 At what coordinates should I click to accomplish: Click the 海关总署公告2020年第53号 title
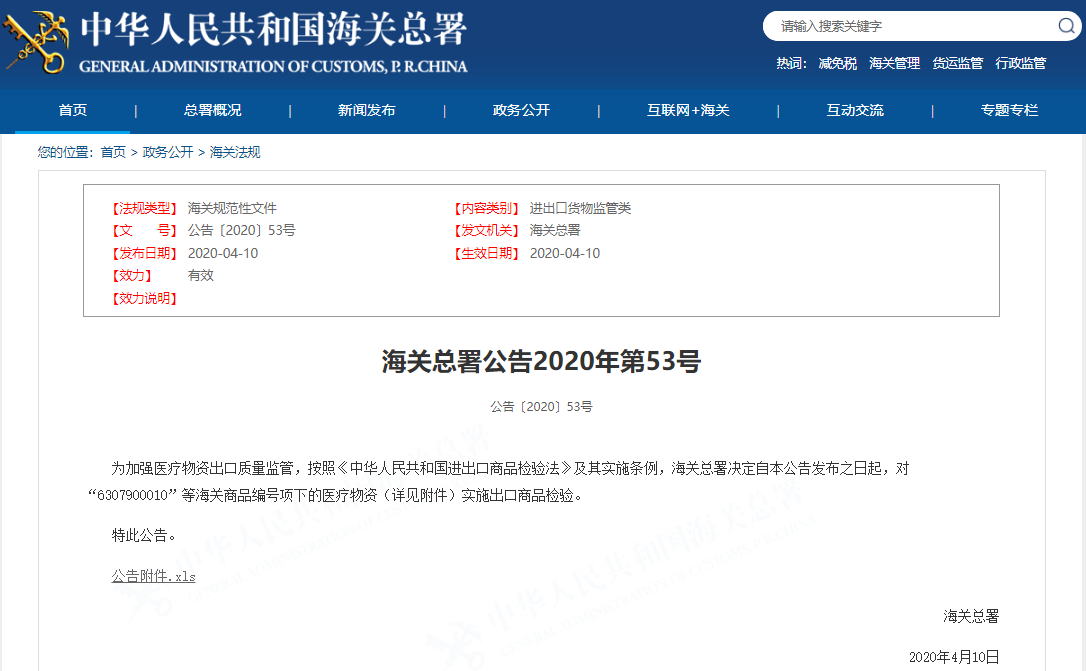point(541,362)
